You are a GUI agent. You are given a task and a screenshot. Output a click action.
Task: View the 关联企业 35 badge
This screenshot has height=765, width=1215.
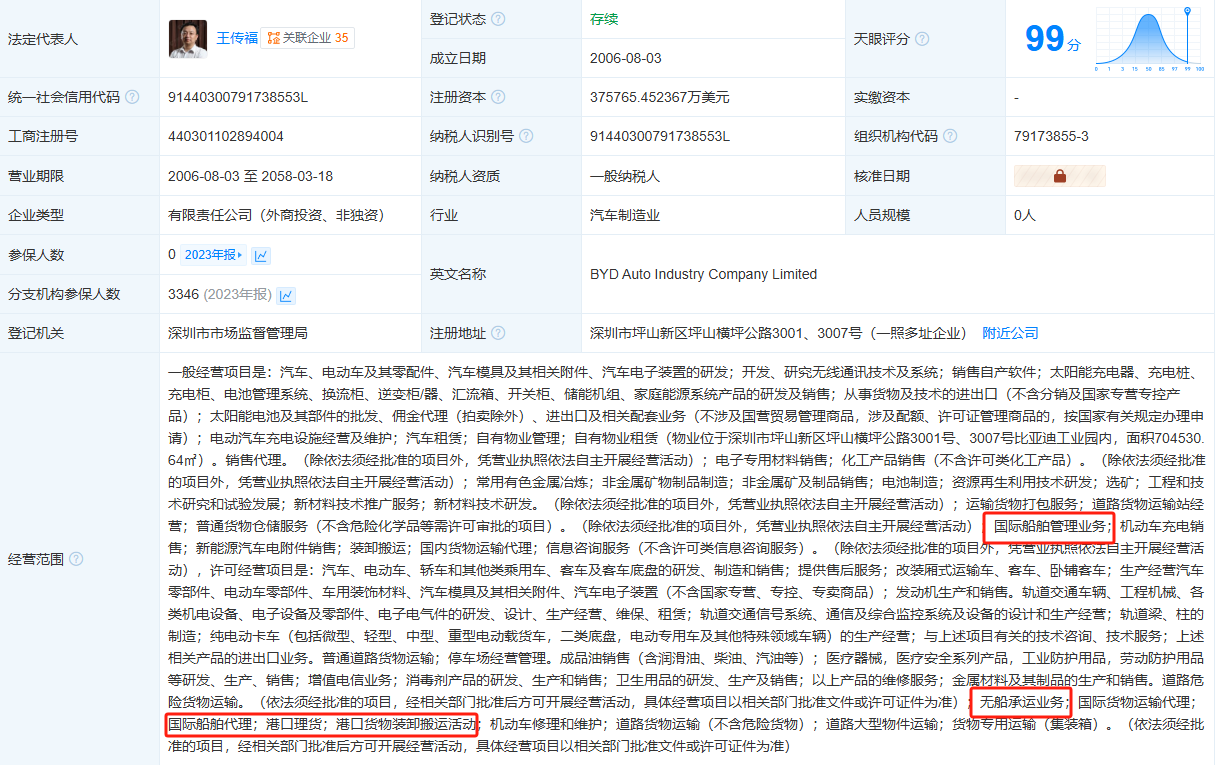308,38
